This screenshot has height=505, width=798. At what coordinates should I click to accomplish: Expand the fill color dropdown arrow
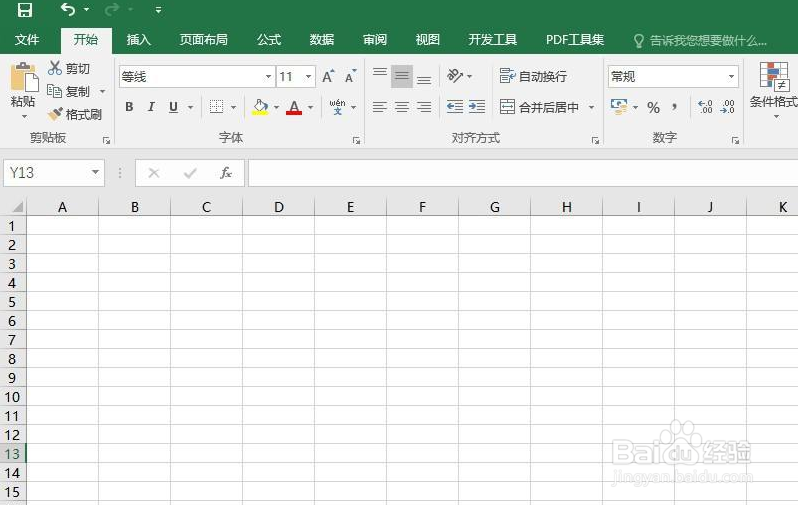(276, 107)
